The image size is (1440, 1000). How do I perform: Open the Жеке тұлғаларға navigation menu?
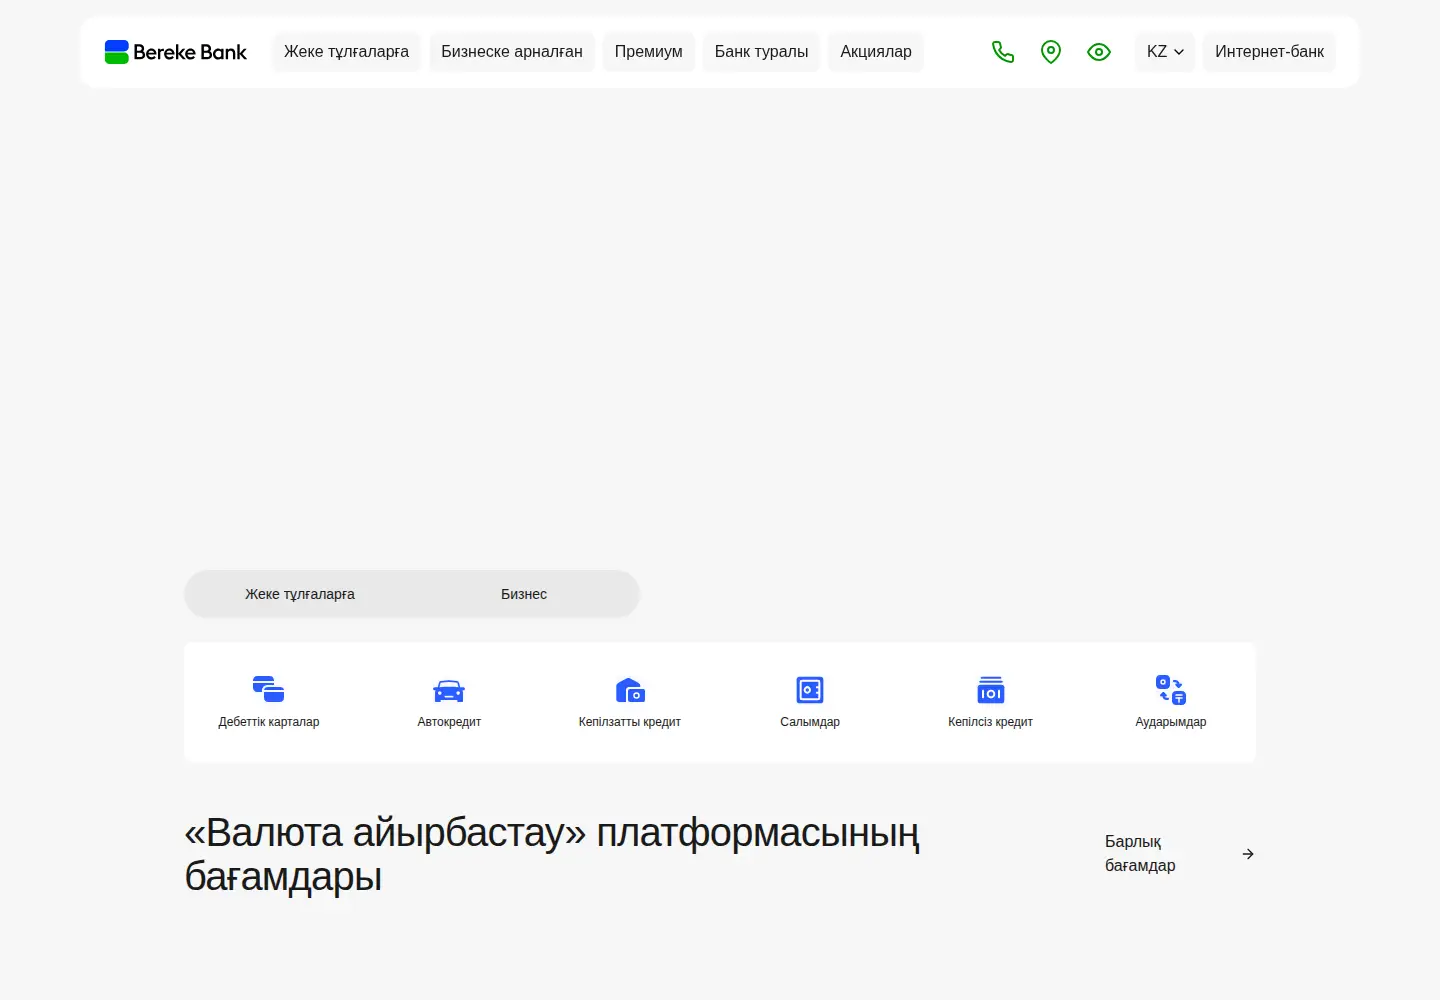tap(346, 52)
